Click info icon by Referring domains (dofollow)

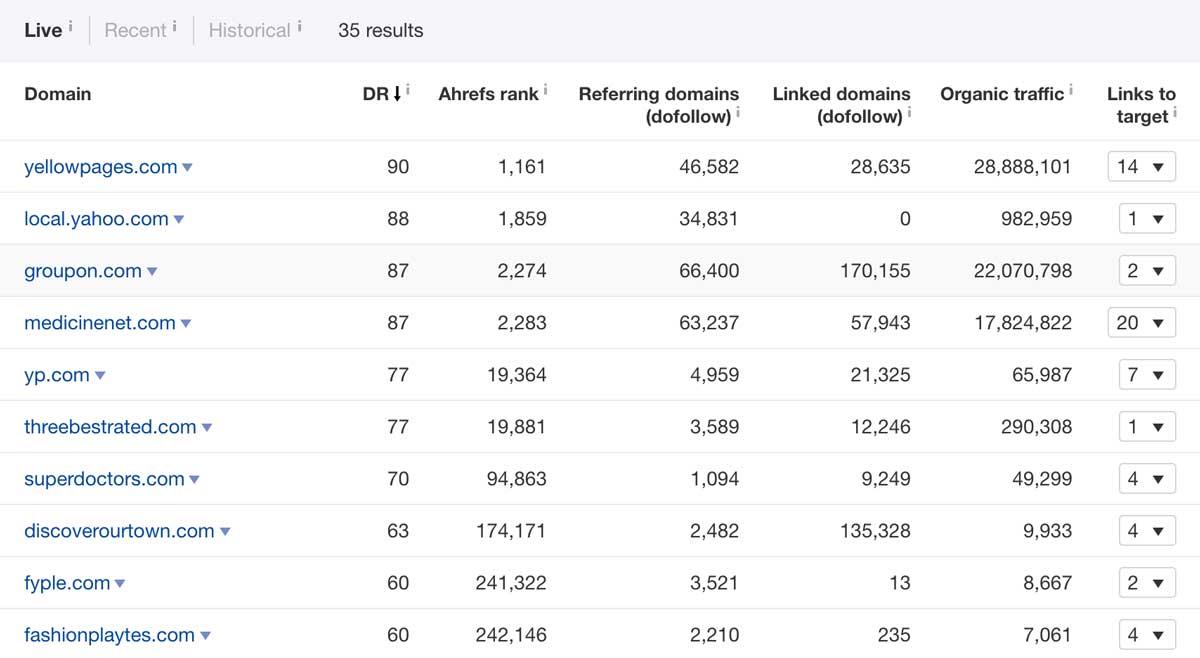click(738, 113)
